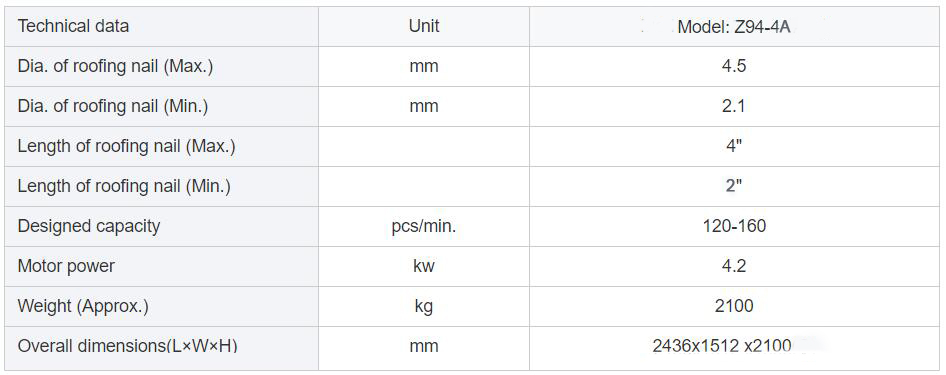Click the kw unit cell
This screenshot has width=946, height=375.
pyautogui.click(x=424, y=266)
